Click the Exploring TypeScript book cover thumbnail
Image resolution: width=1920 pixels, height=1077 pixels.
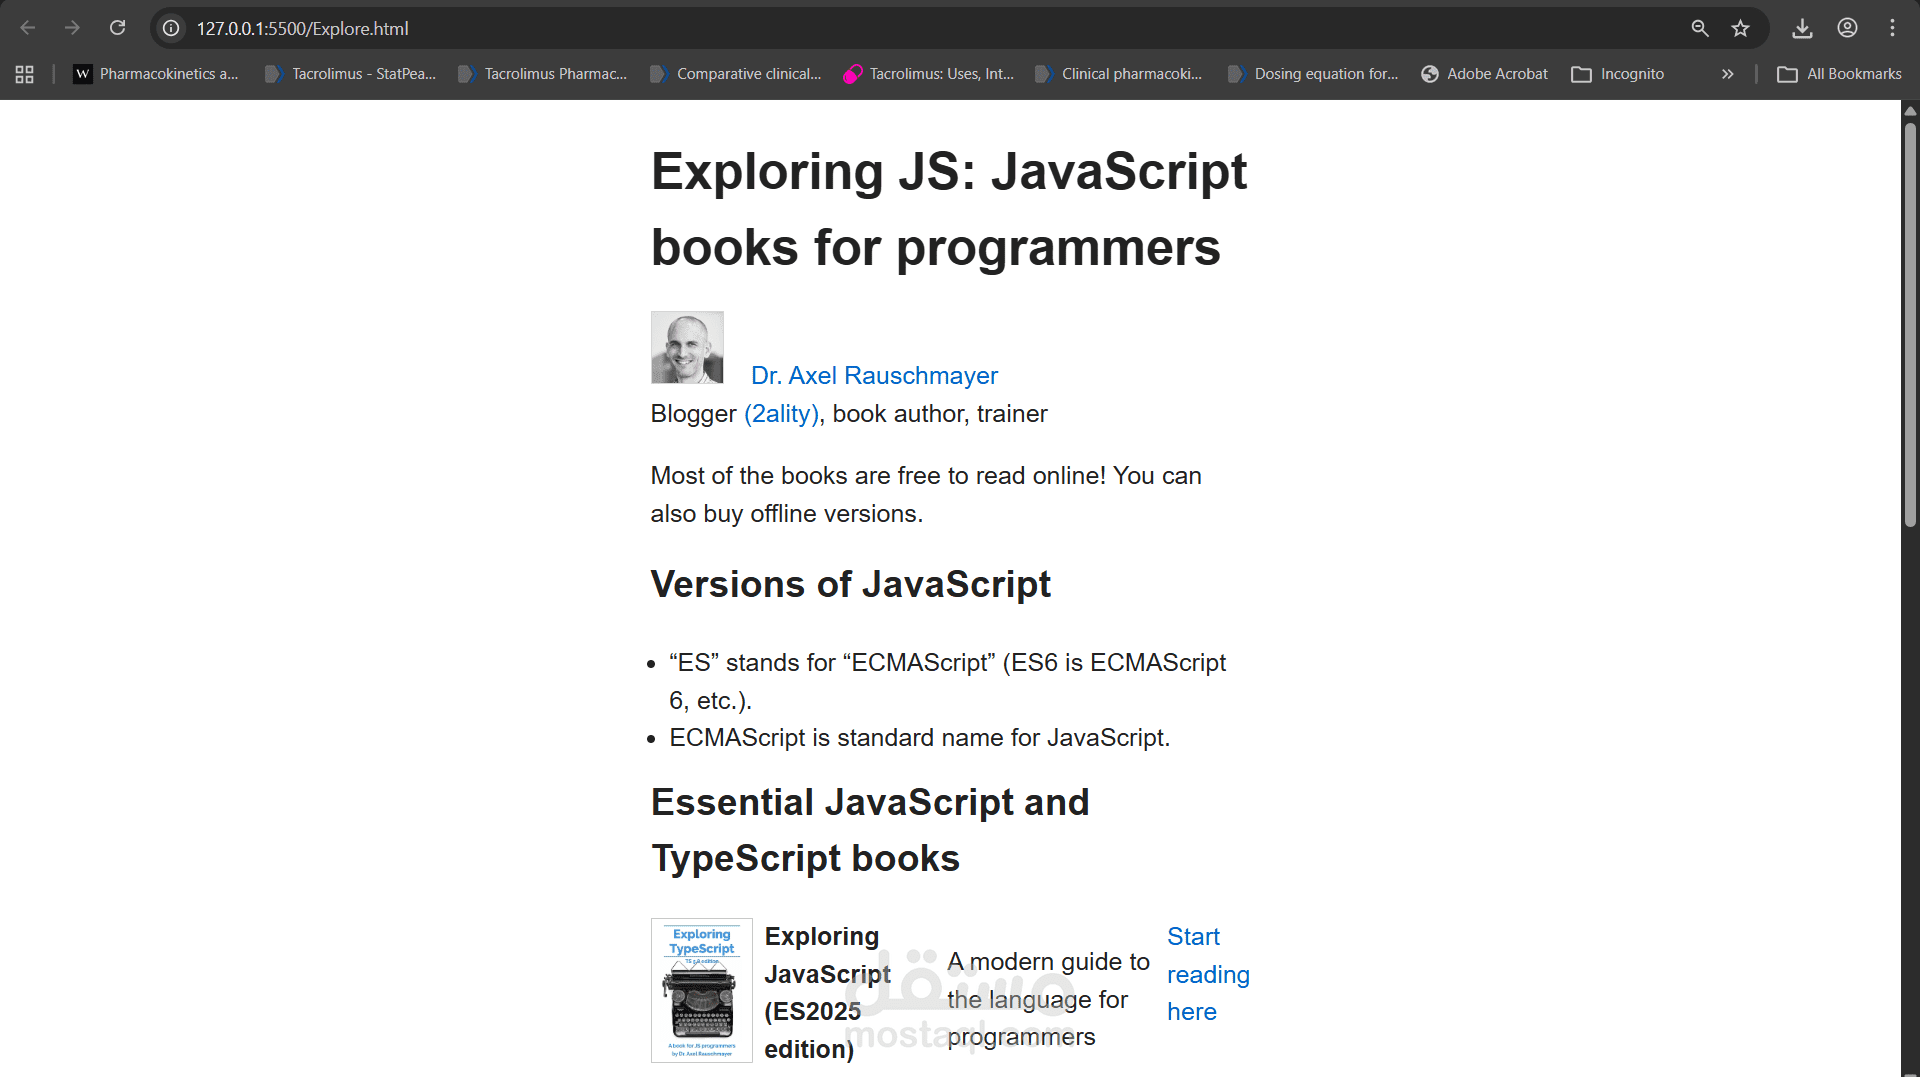pos(701,990)
